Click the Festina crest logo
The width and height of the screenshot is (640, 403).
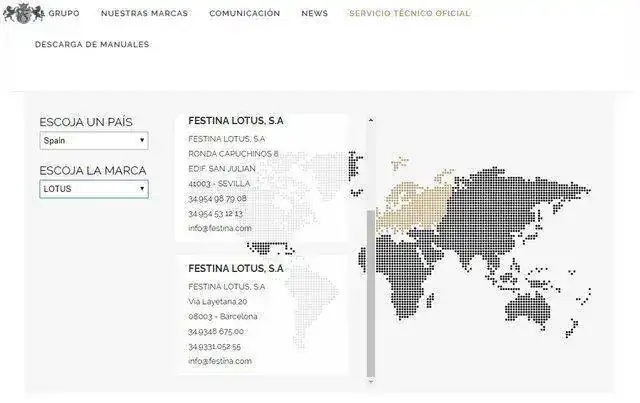click(19, 12)
